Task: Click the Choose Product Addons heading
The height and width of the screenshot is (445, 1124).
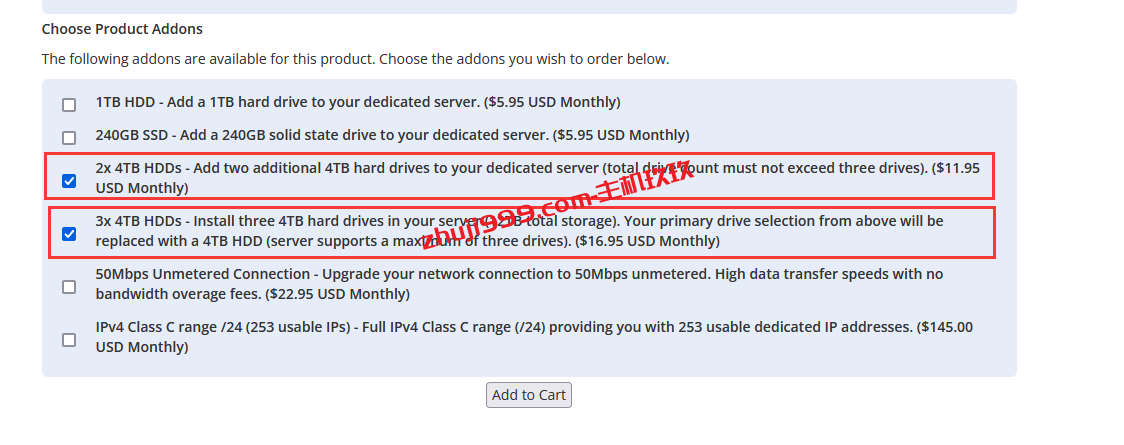Action: tap(122, 29)
